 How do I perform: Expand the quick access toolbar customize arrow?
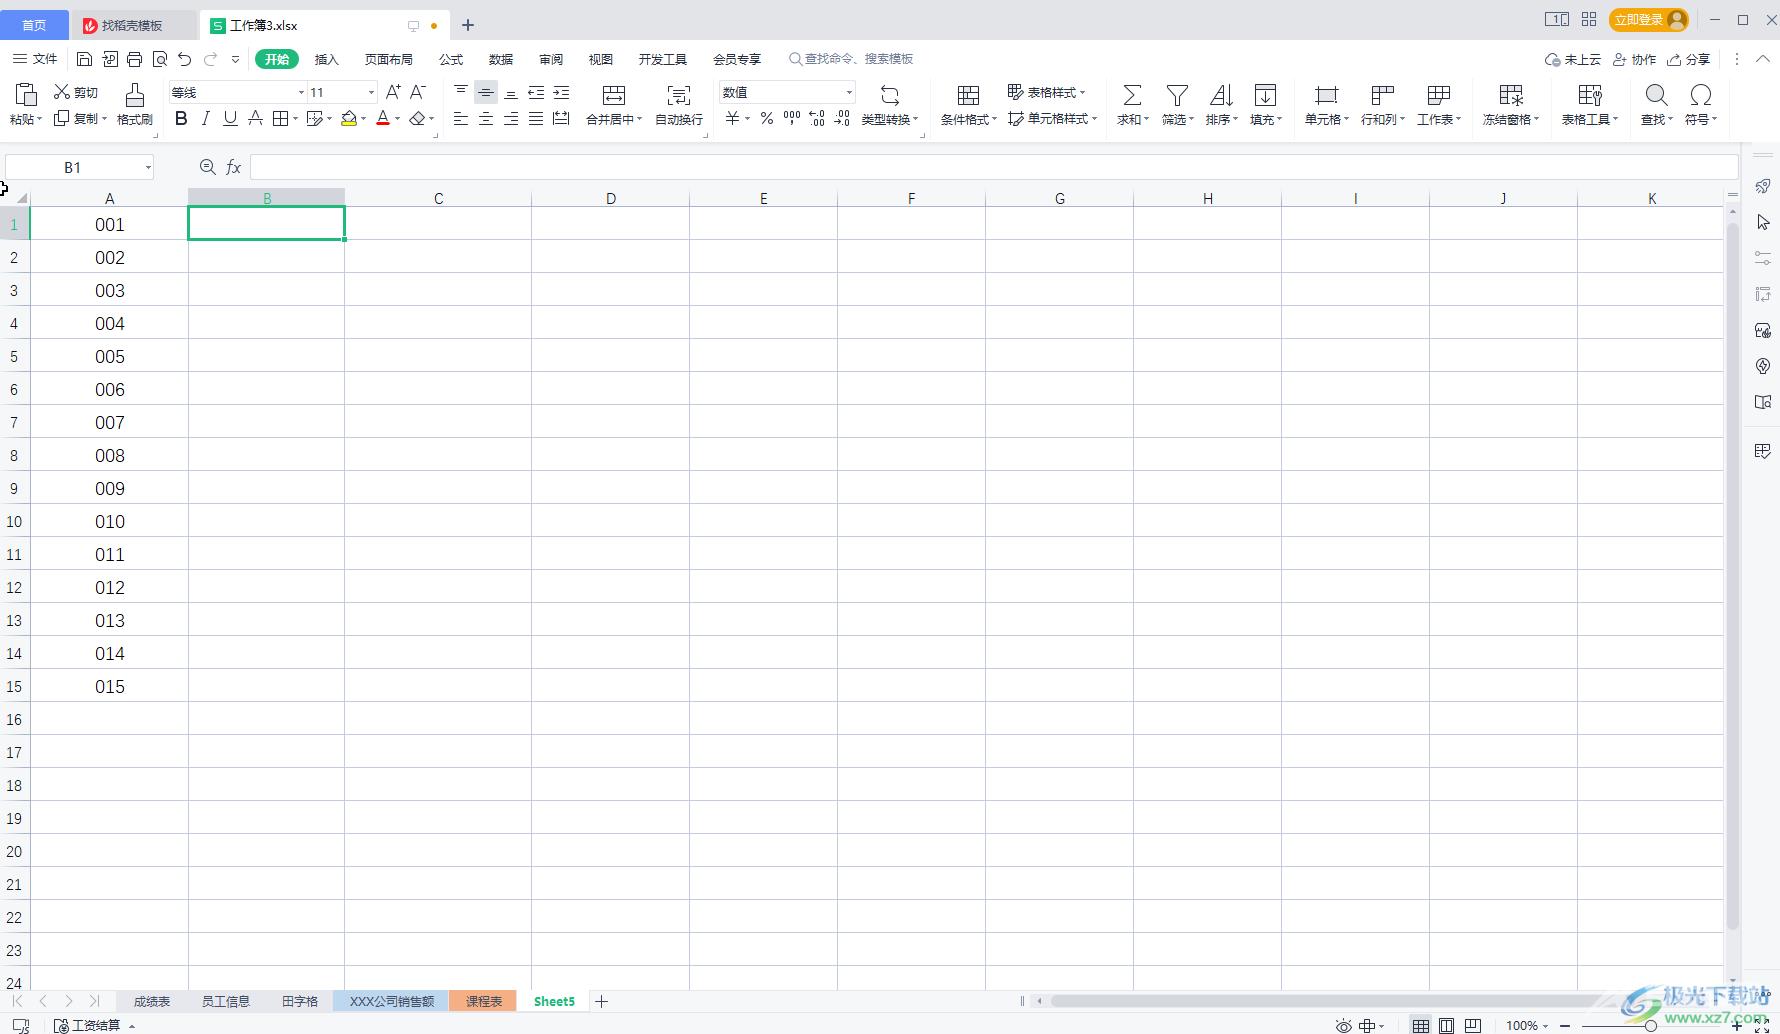point(236,59)
